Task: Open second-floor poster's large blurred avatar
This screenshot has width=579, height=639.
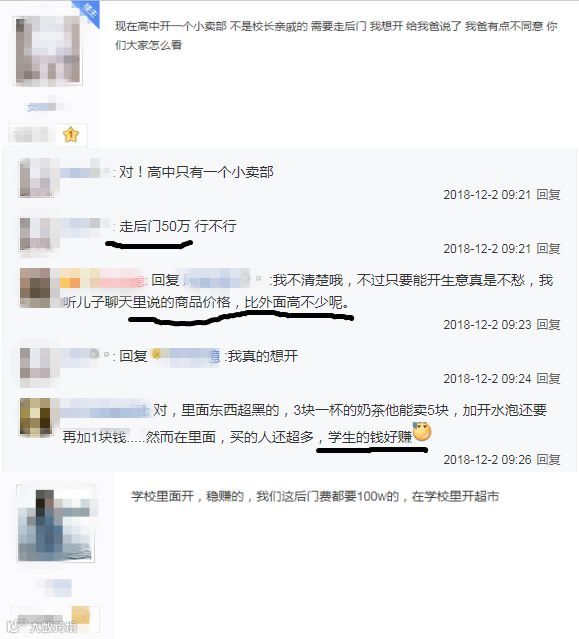Action: point(56,524)
